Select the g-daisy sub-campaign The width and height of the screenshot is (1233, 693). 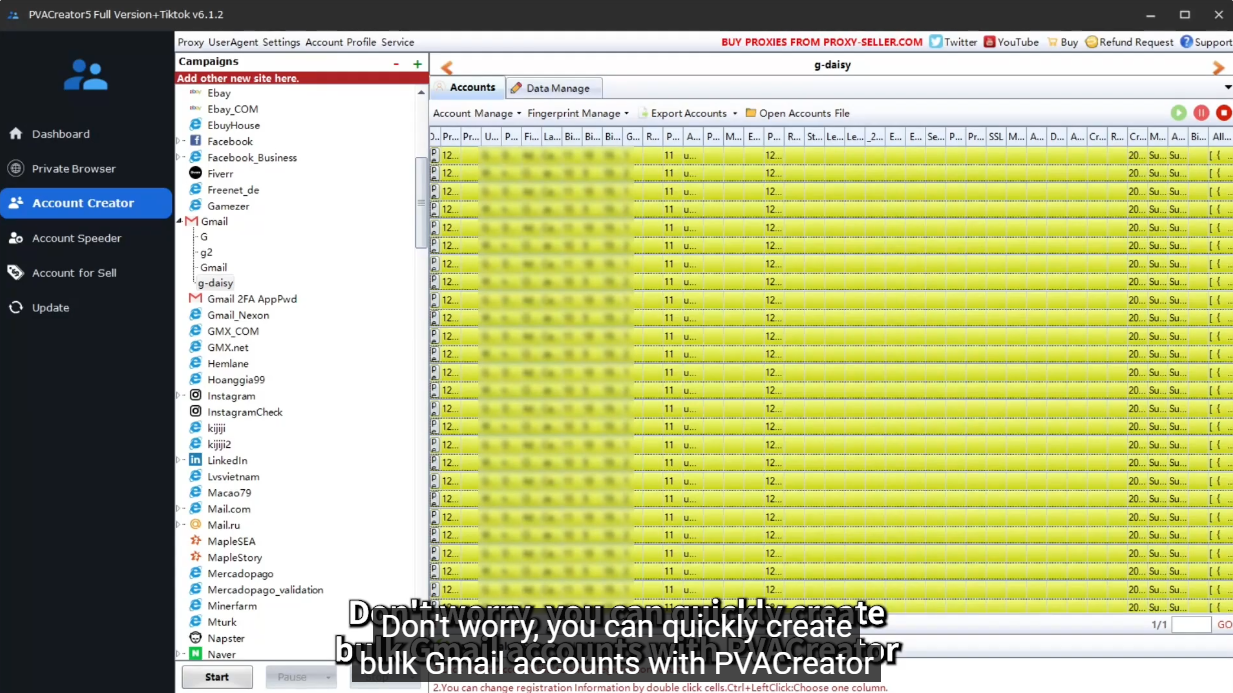click(x=215, y=283)
